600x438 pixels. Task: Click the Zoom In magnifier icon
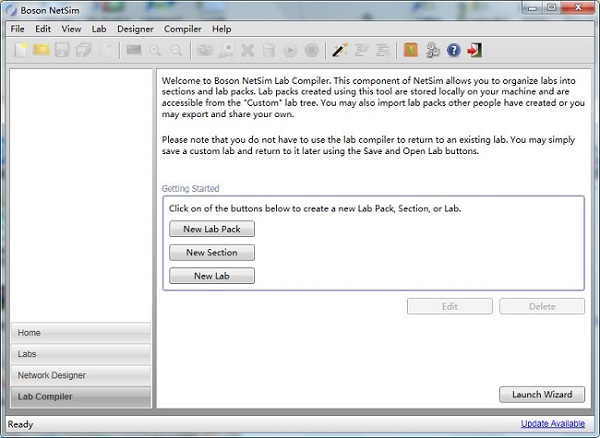(x=155, y=50)
